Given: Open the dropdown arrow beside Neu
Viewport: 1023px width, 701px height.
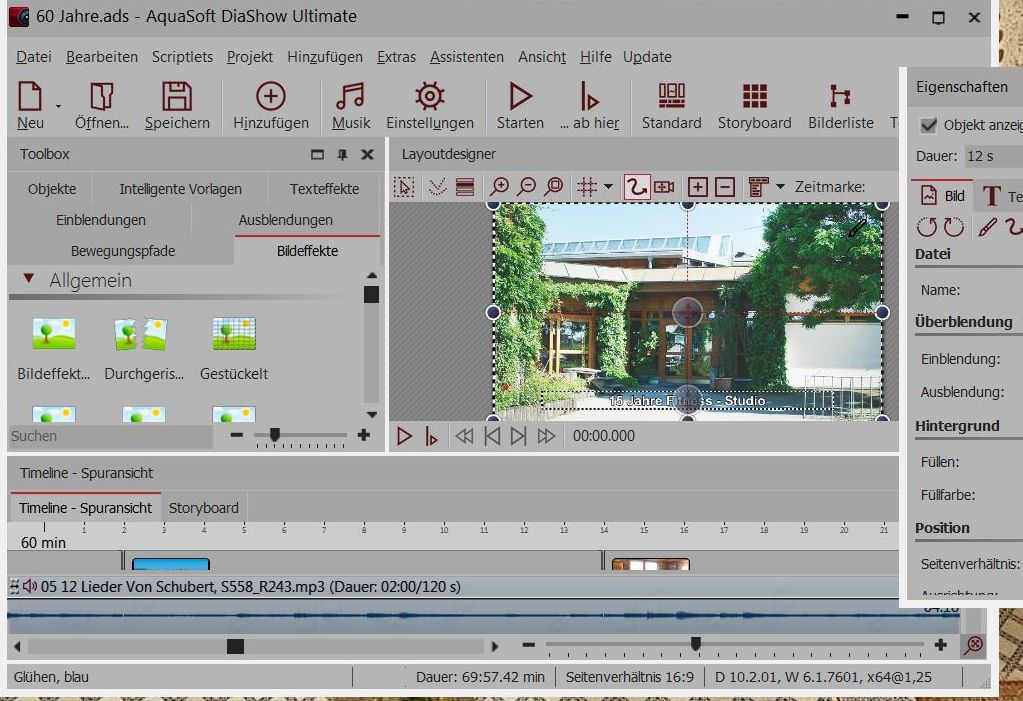Looking at the screenshot, I should (x=58, y=106).
